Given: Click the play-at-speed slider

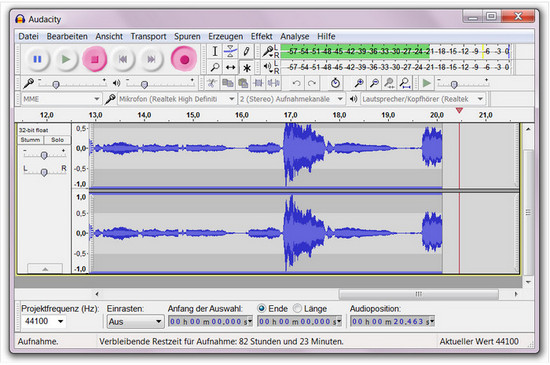Looking at the screenshot, I should tap(463, 84).
